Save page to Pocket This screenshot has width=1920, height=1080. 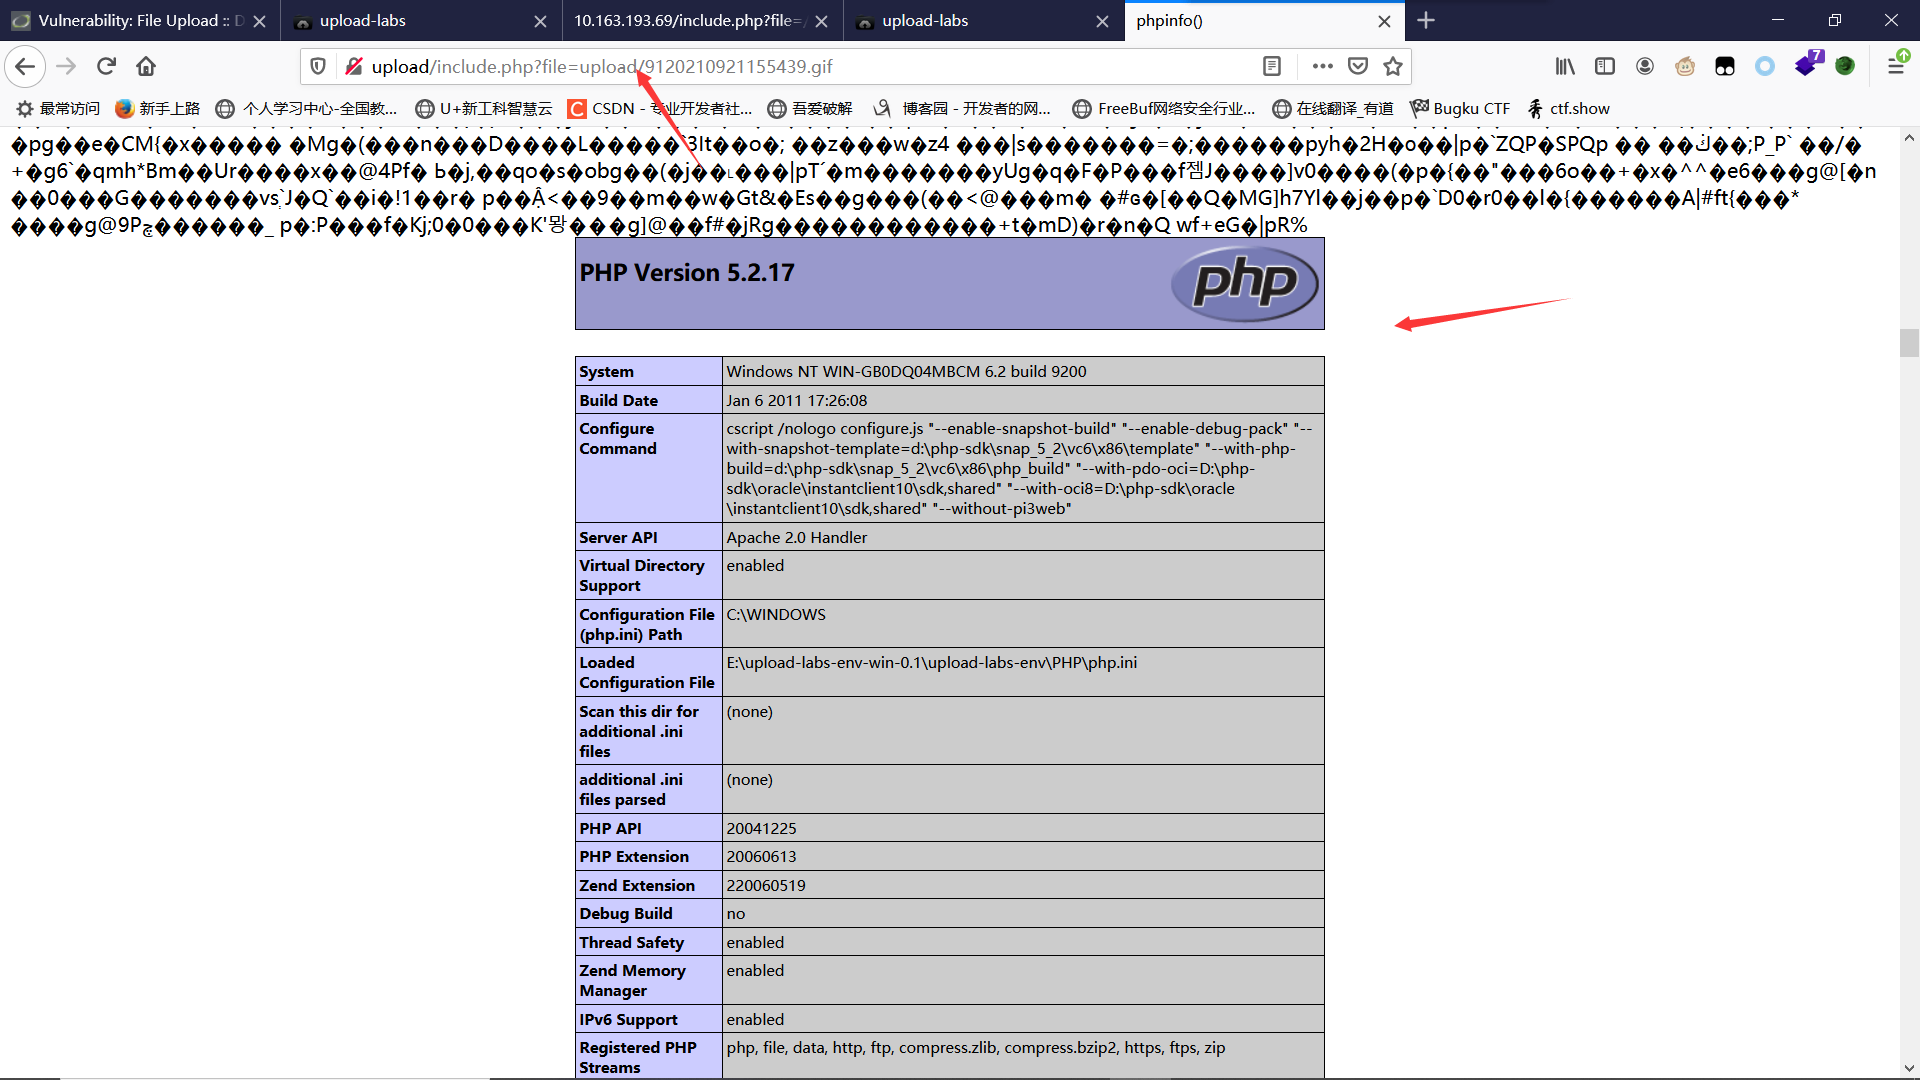1358,66
